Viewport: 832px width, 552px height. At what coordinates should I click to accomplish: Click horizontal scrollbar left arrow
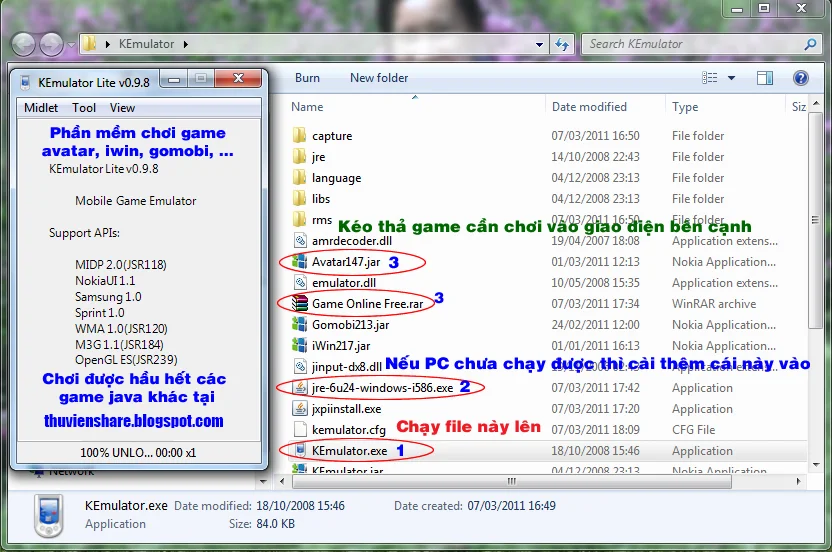click(282, 481)
